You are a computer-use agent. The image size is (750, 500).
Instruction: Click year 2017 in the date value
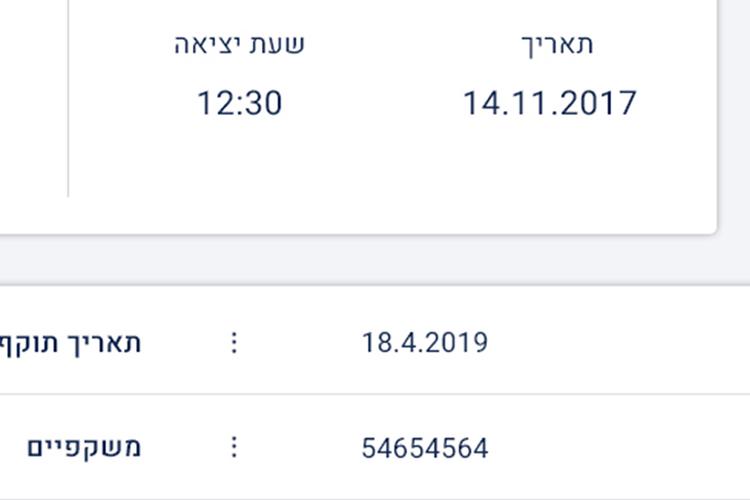click(598, 103)
